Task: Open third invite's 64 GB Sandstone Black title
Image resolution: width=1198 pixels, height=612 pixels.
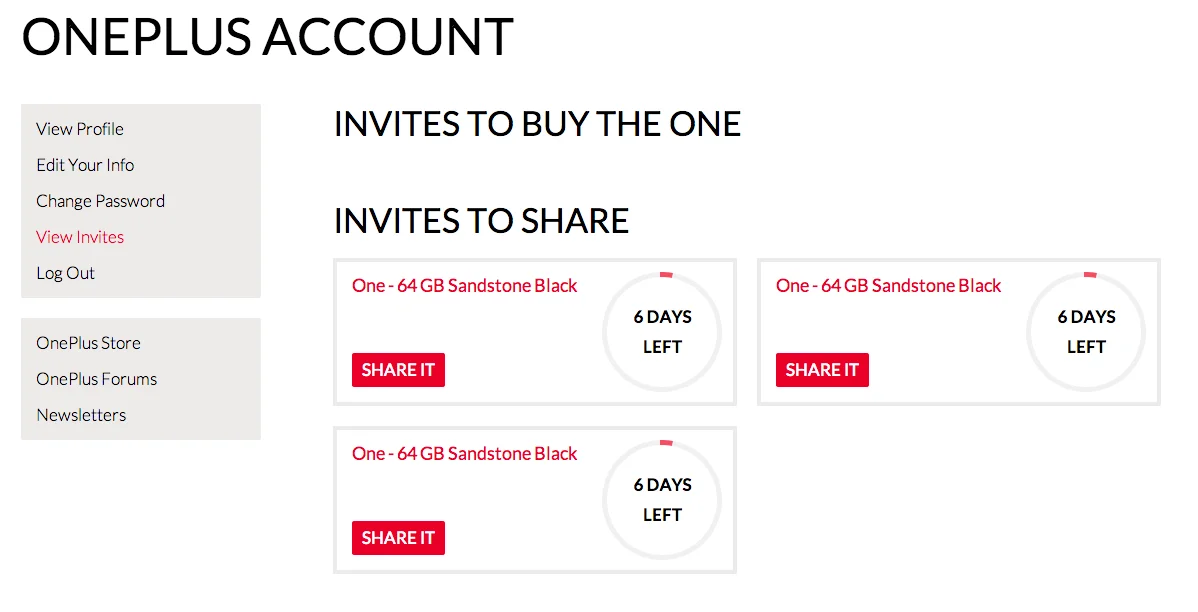Action: tap(465, 454)
